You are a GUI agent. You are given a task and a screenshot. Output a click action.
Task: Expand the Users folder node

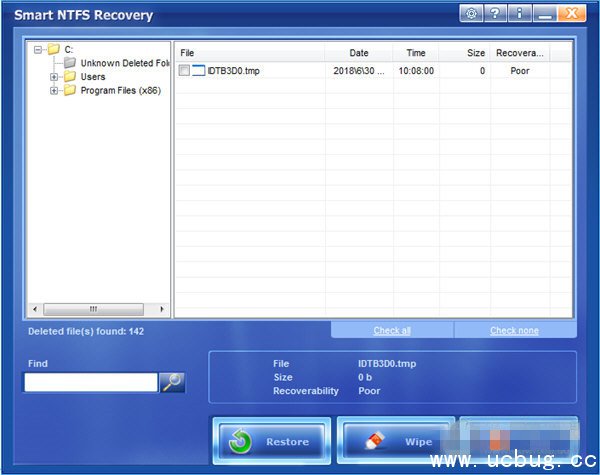coord(54,77)
